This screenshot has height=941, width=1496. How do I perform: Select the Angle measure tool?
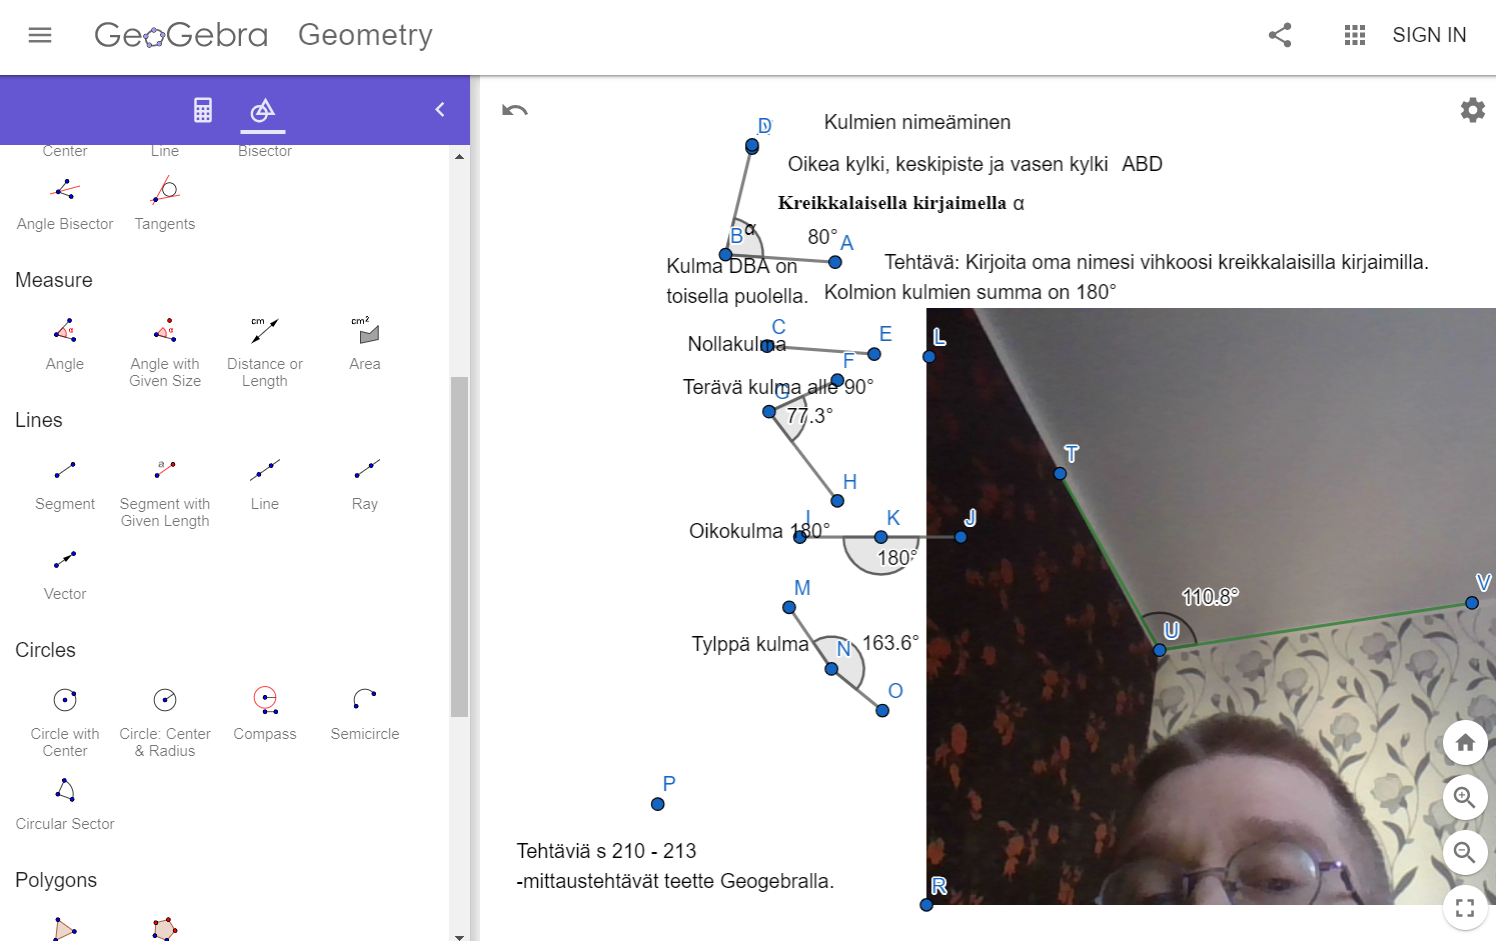pyautogui.click(x=65, y=342)
